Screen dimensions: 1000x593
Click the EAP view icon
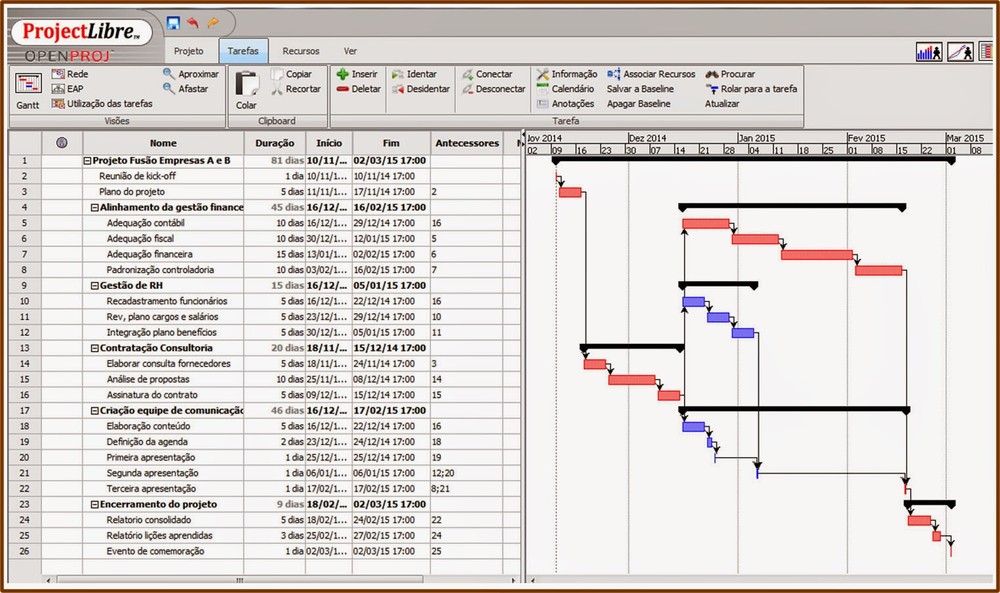(x=65, y=88)
